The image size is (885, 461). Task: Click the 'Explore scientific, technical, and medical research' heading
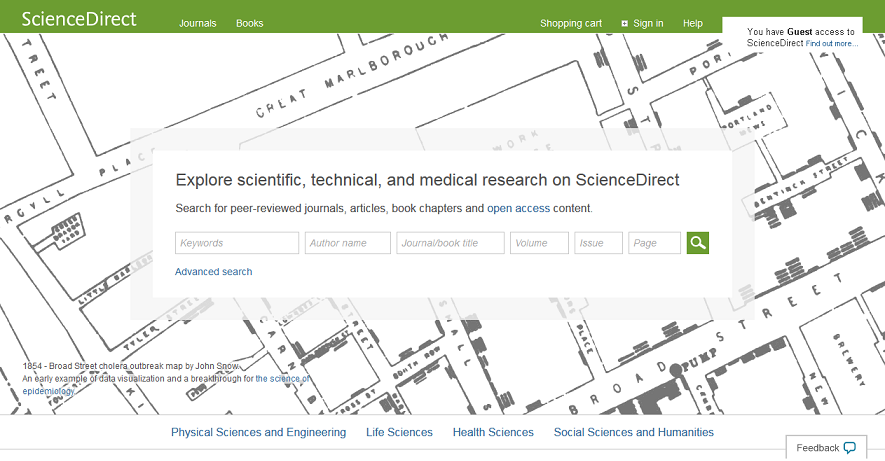[427, 180]
